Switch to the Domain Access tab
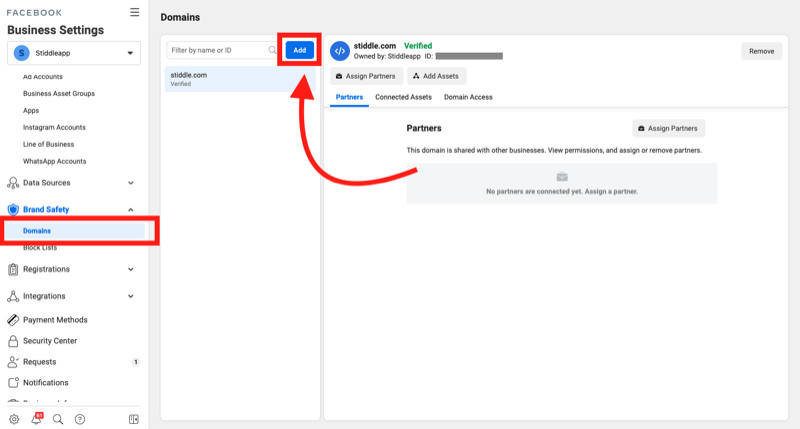The height and width of the screenshot is (429, 800). tap(468, 97)
